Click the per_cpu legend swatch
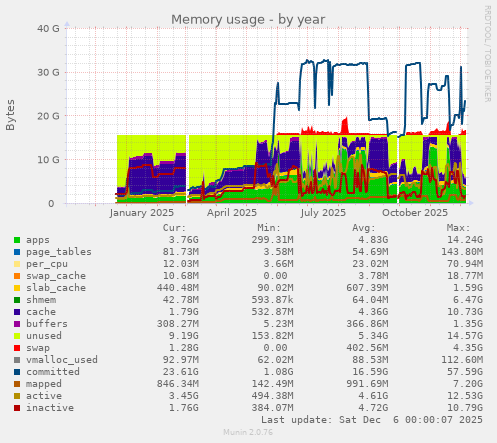This screenshot has width=497, height=443. tap(17, 264)
